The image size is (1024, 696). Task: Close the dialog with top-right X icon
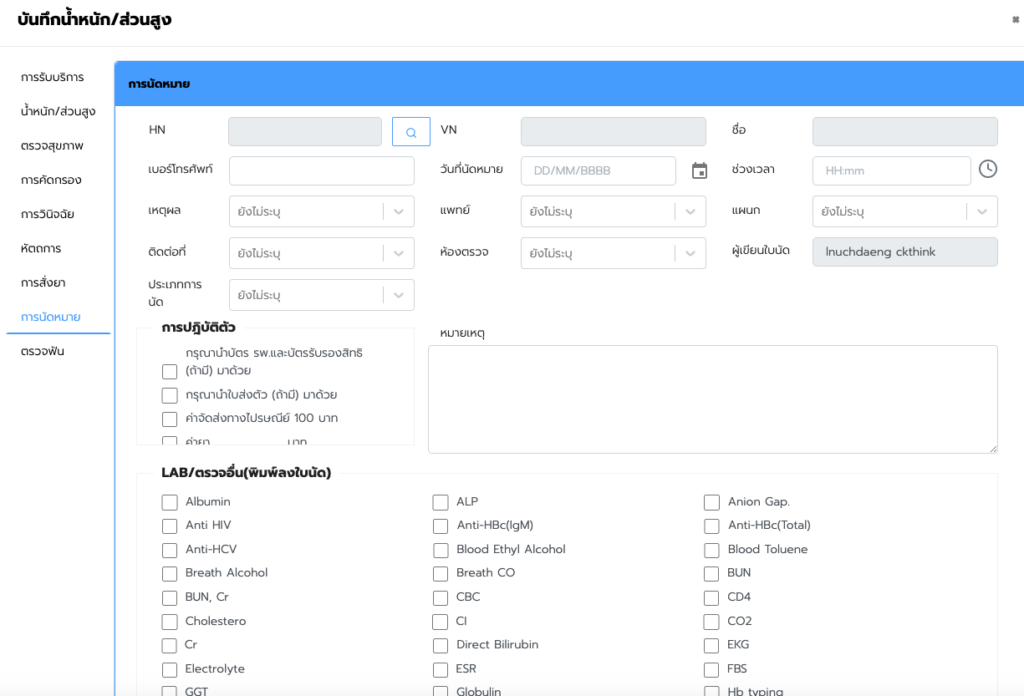tap(1016, 19)
